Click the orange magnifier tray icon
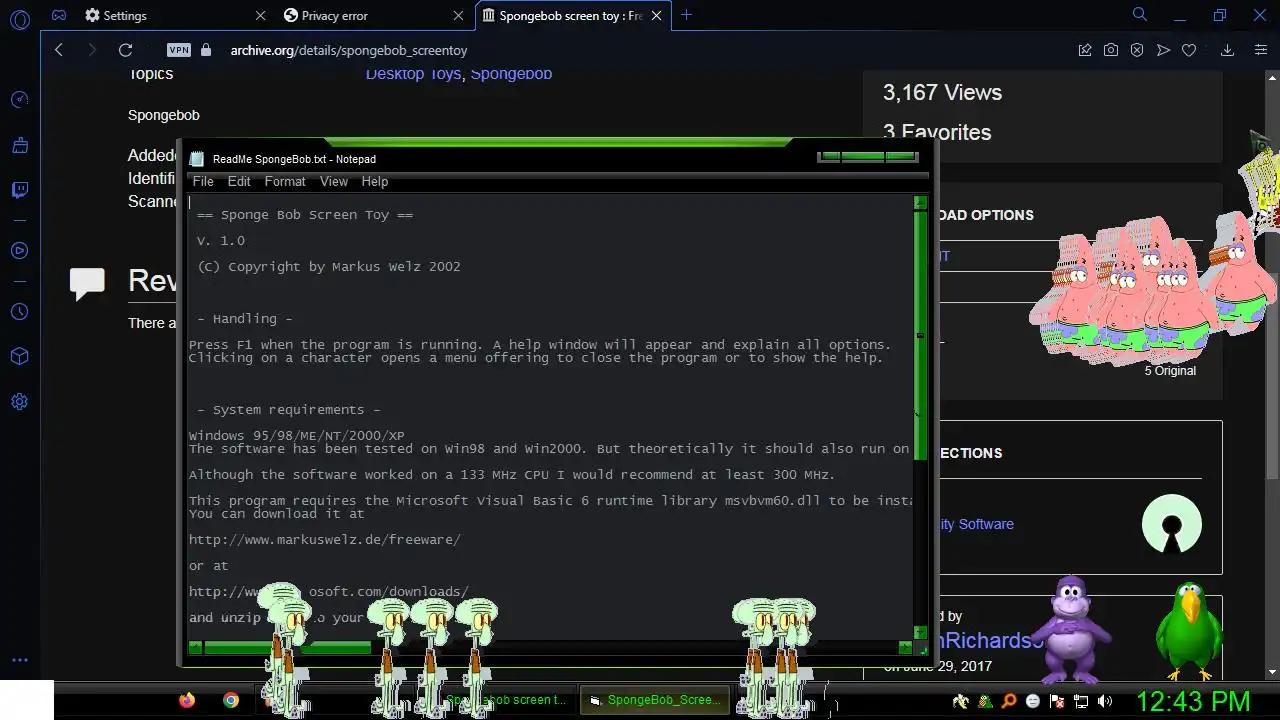This screenshot has width=1280, height=720. pos(1009,701)
